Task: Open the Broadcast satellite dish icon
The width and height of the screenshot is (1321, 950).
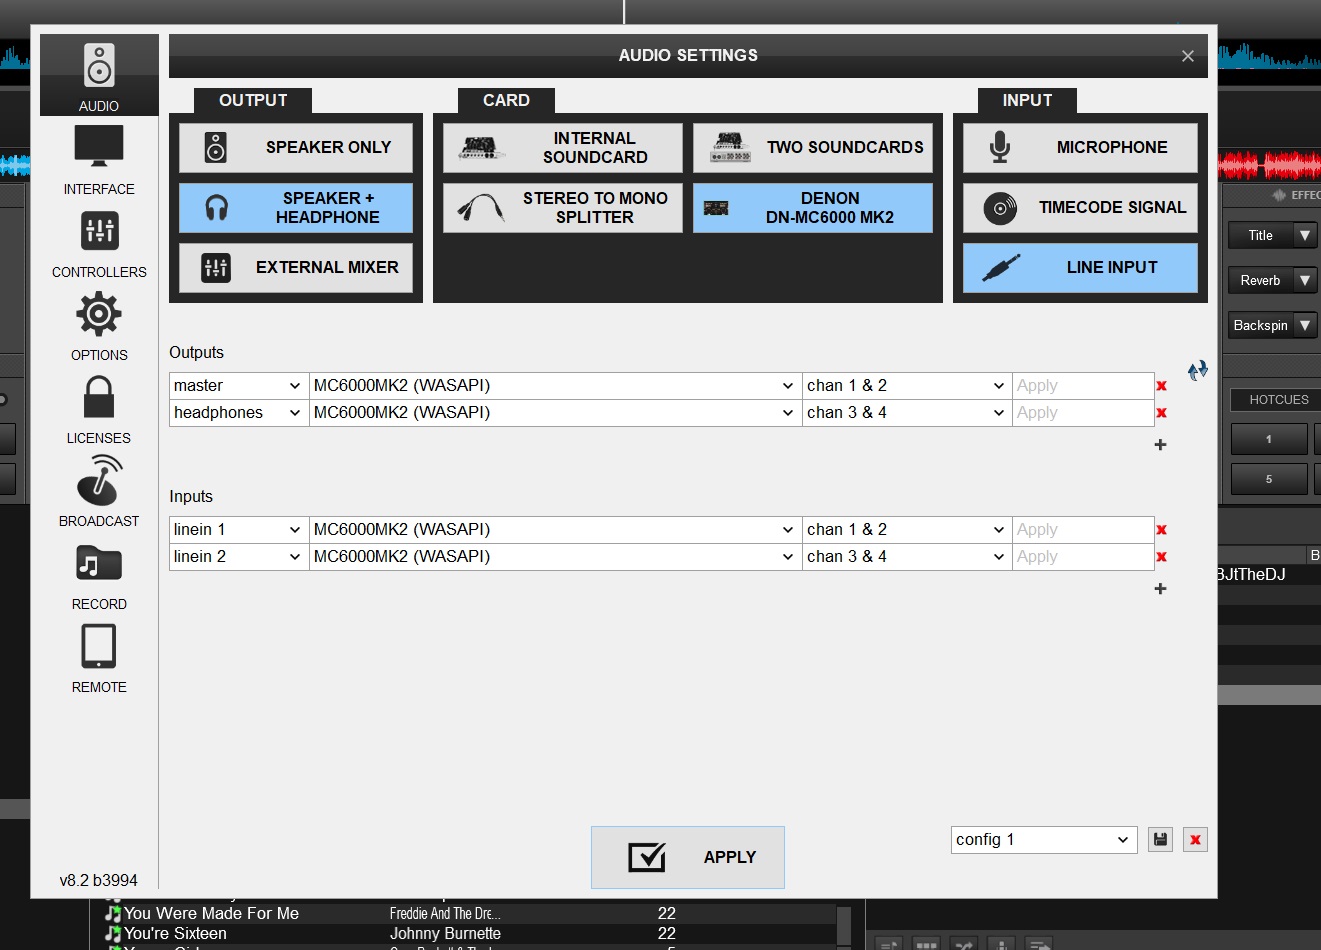Action: [x=99, y=479]
